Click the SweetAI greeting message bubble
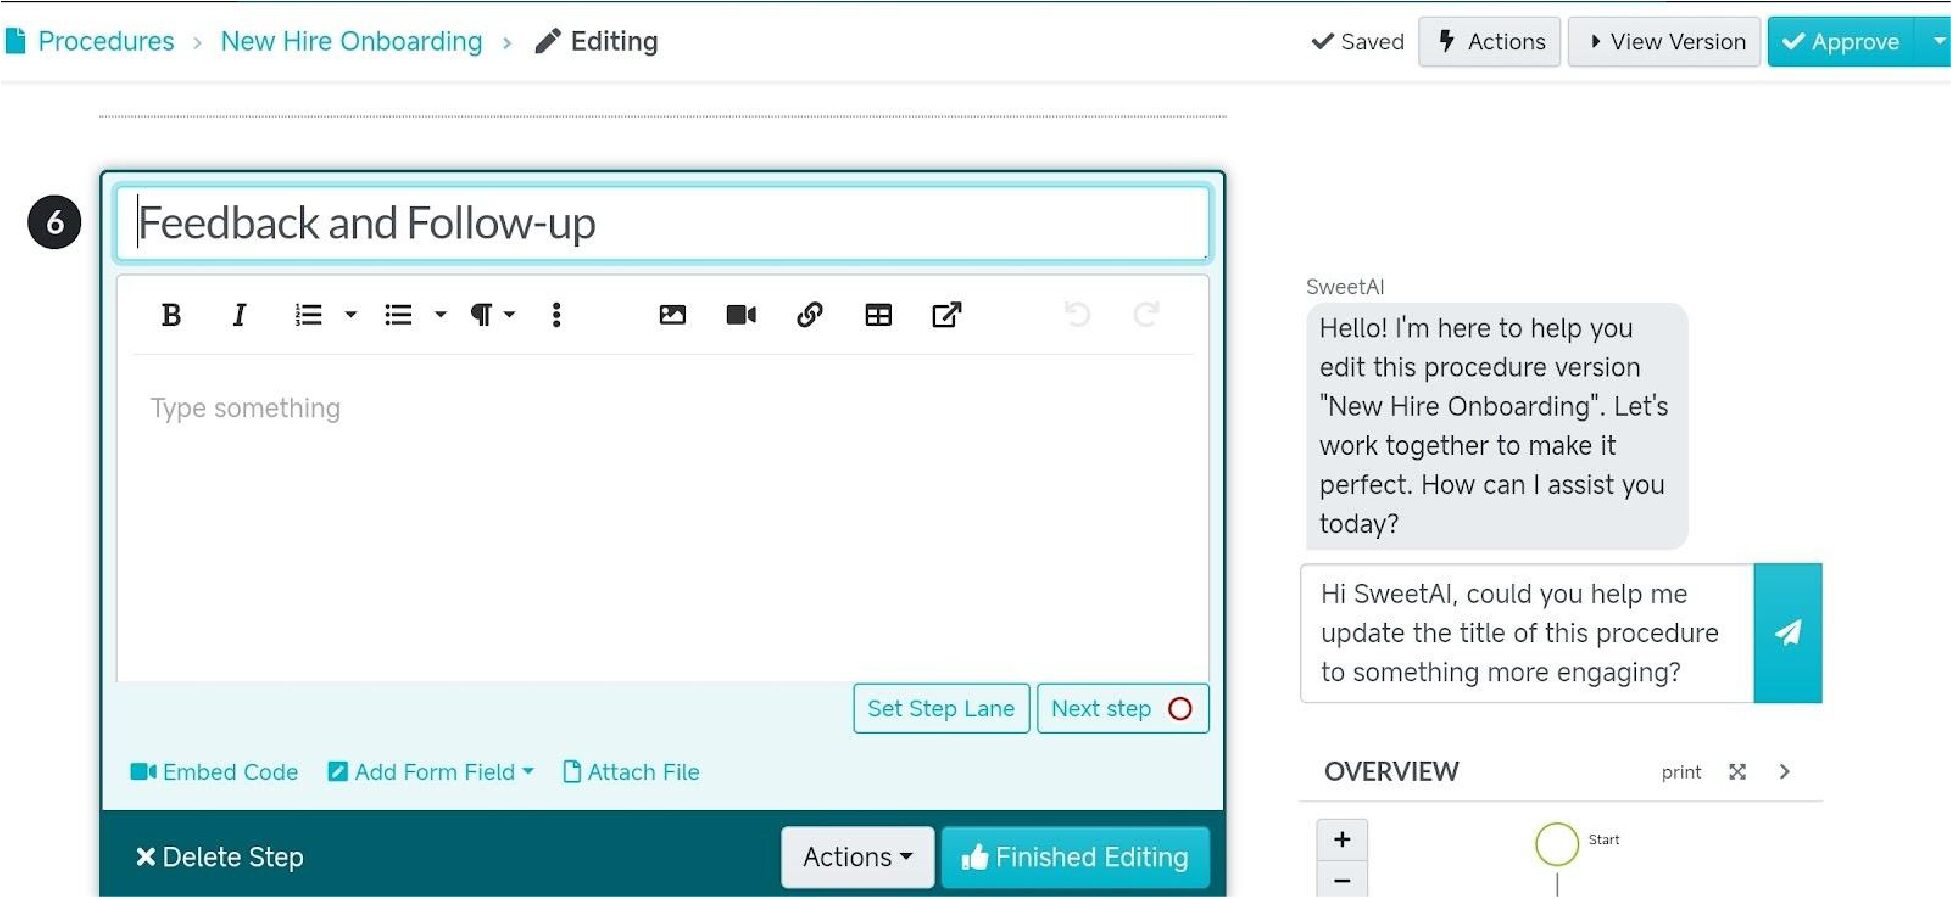 [1497, 426]
